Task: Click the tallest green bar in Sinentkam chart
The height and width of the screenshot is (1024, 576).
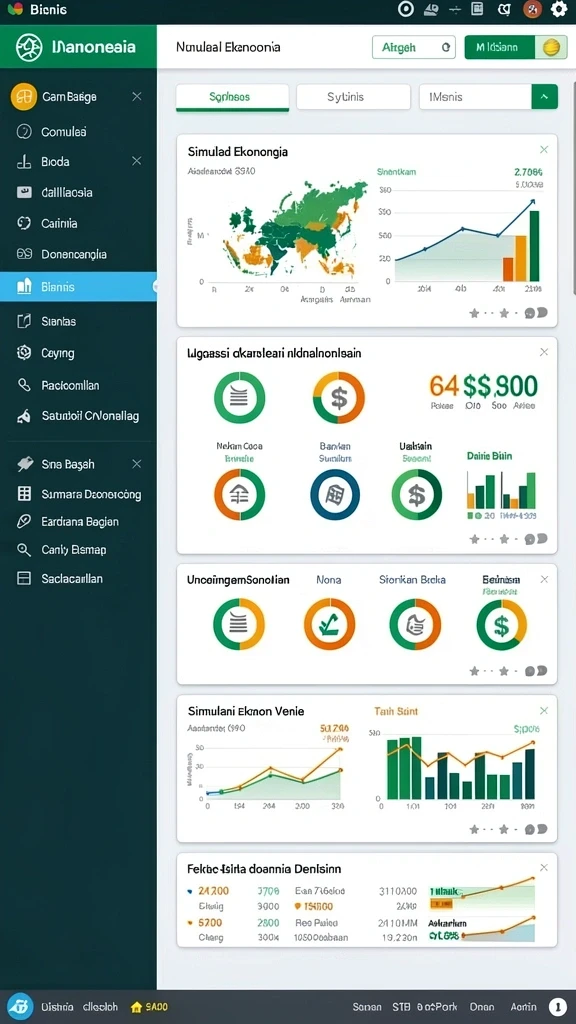Action: pyautogui.click(x=534, y=246)
